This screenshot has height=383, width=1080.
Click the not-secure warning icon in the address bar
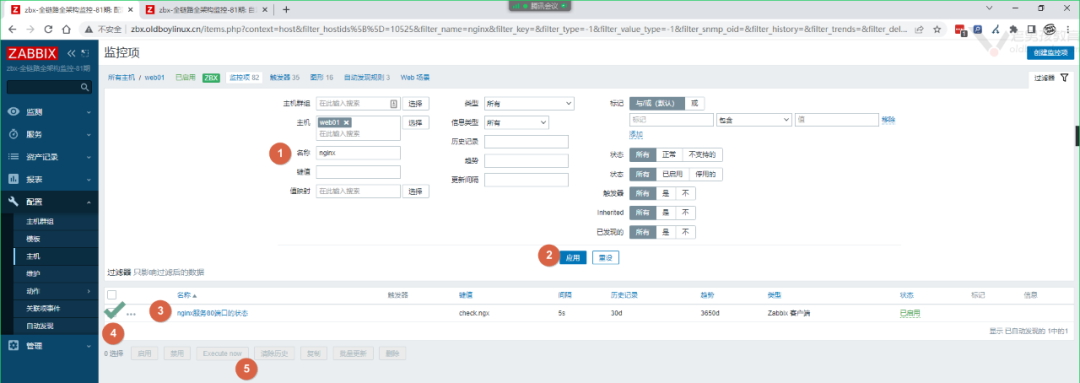(88, 30)
